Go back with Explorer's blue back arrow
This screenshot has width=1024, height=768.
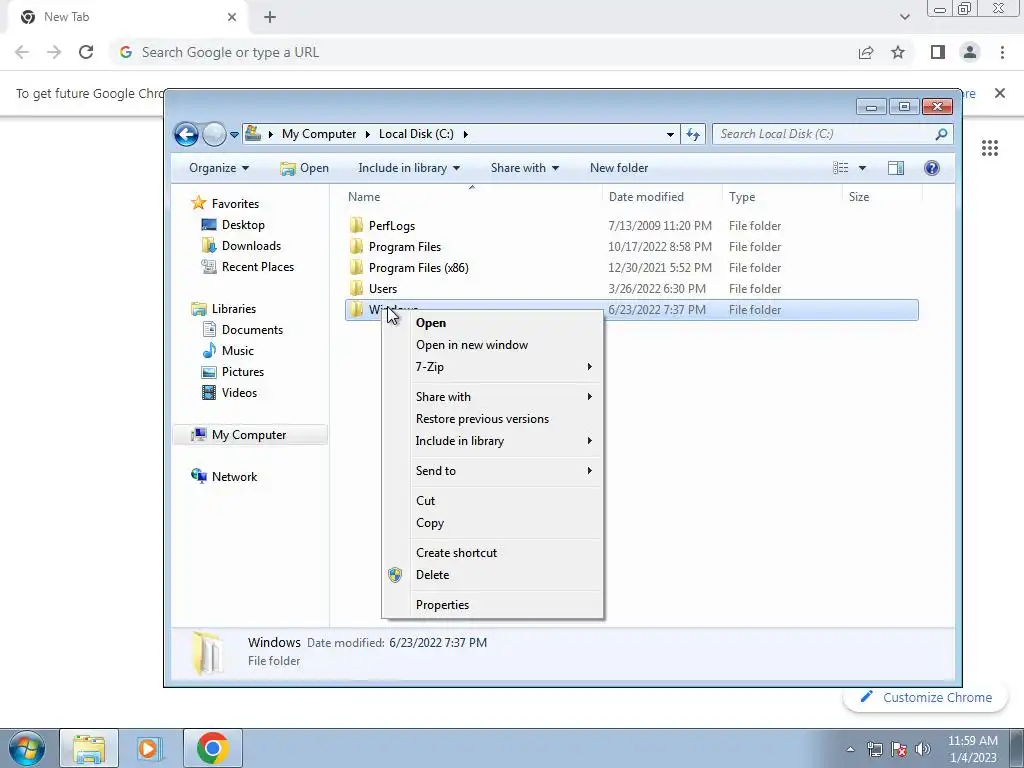pos(186,135)
